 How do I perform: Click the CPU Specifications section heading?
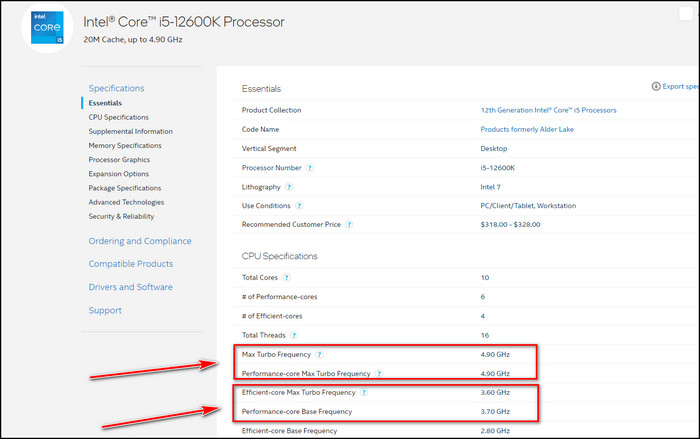point(279,256)
